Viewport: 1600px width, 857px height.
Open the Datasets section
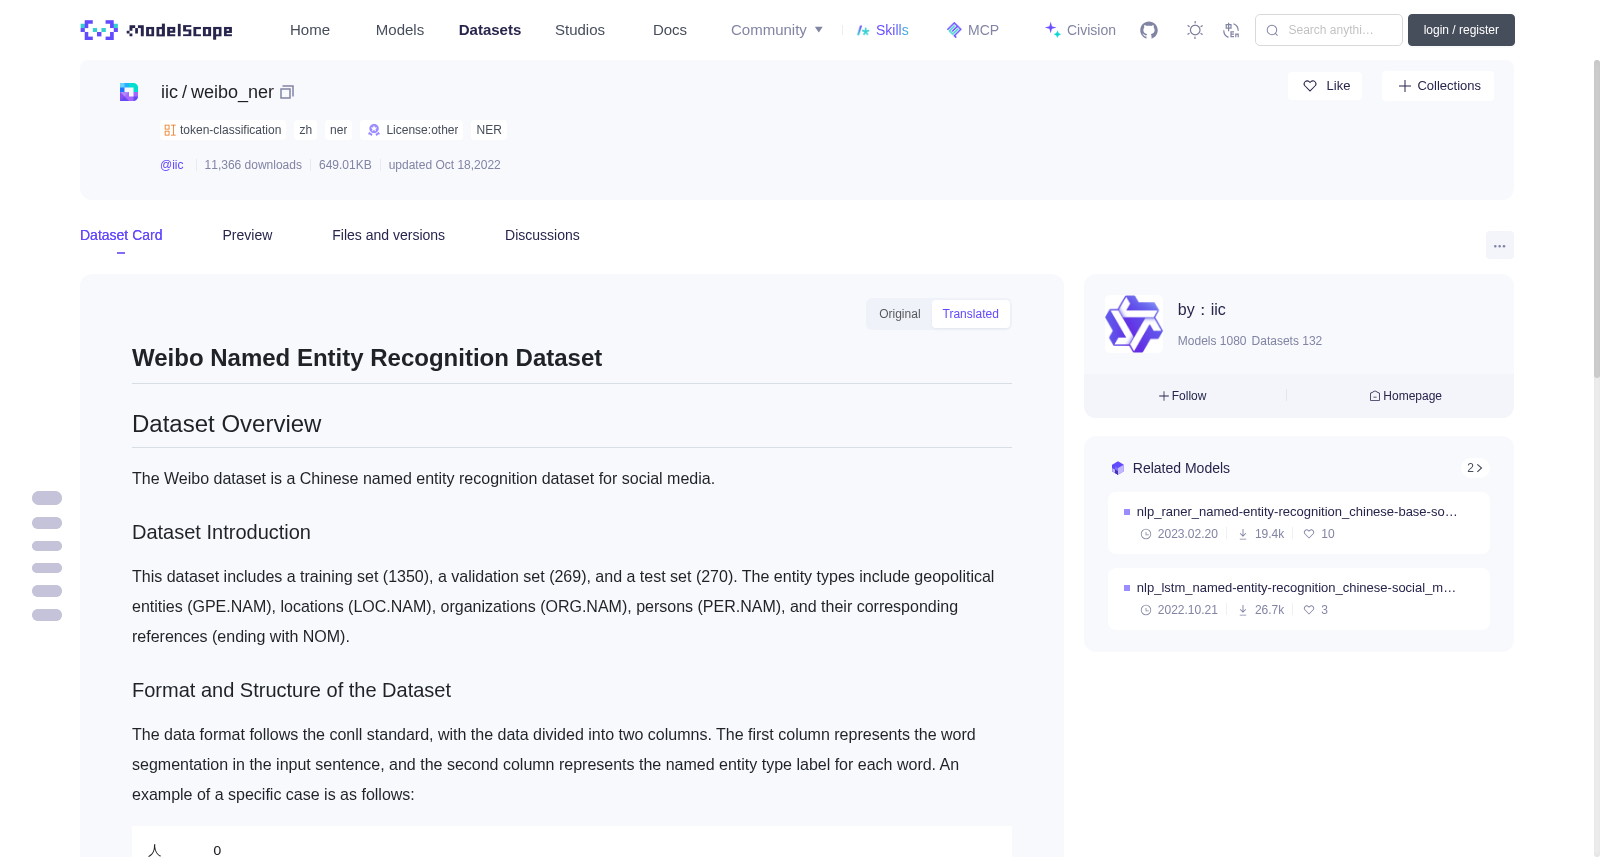click(x=490, y=30)
